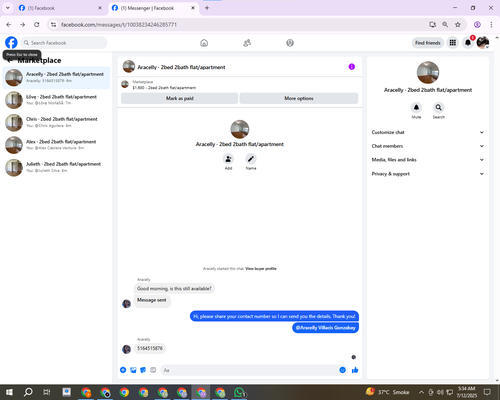Open volume control in system tray
The image size is (500, 400).
click(x=440, y=392)
